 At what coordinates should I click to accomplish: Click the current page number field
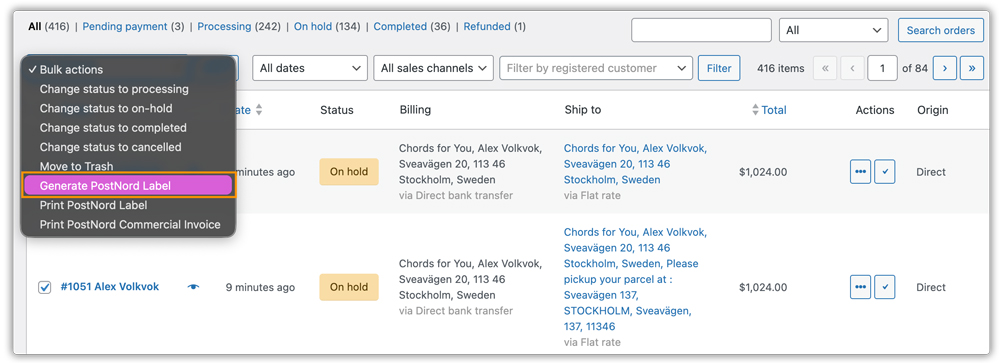[882, 68]
